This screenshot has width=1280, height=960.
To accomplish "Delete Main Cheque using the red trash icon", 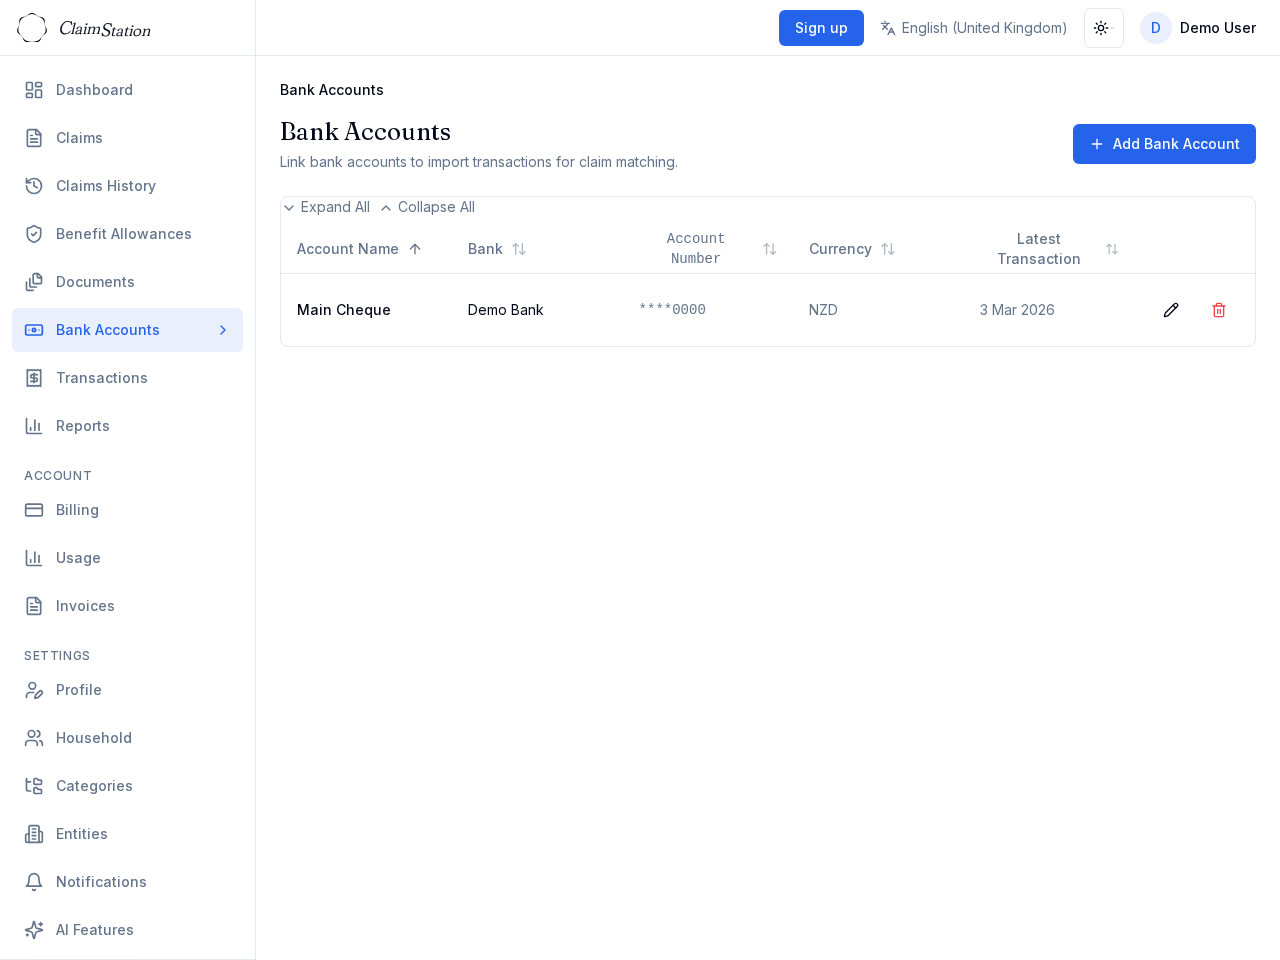I will tap(1219, 310).
